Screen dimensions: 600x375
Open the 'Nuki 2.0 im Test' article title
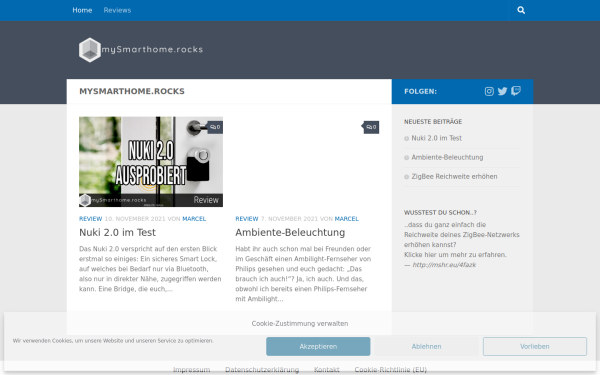click(x=117, y=232)
